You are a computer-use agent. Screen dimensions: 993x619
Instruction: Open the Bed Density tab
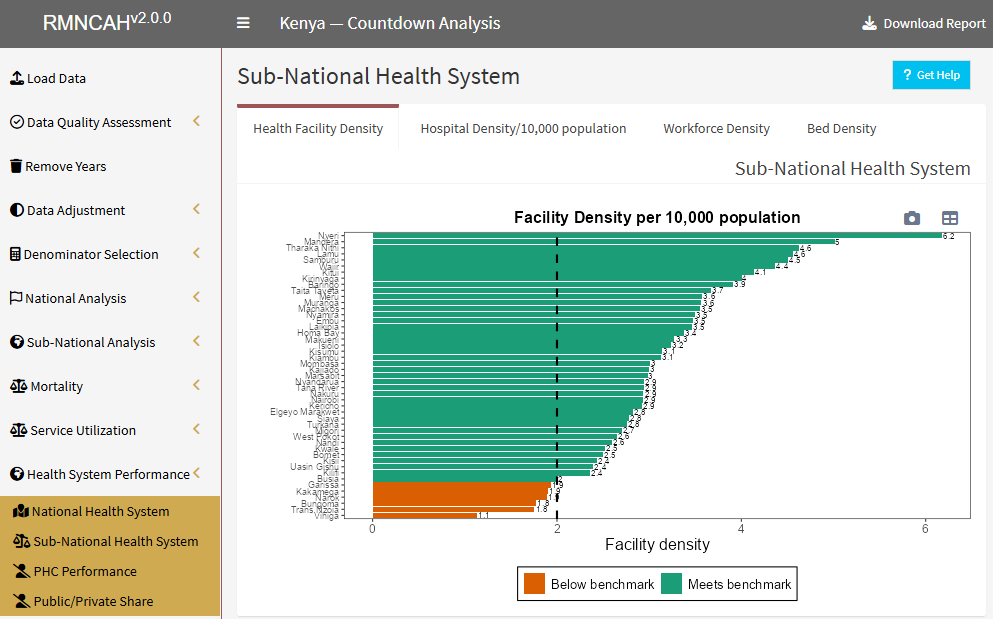[x=842, y=129]
